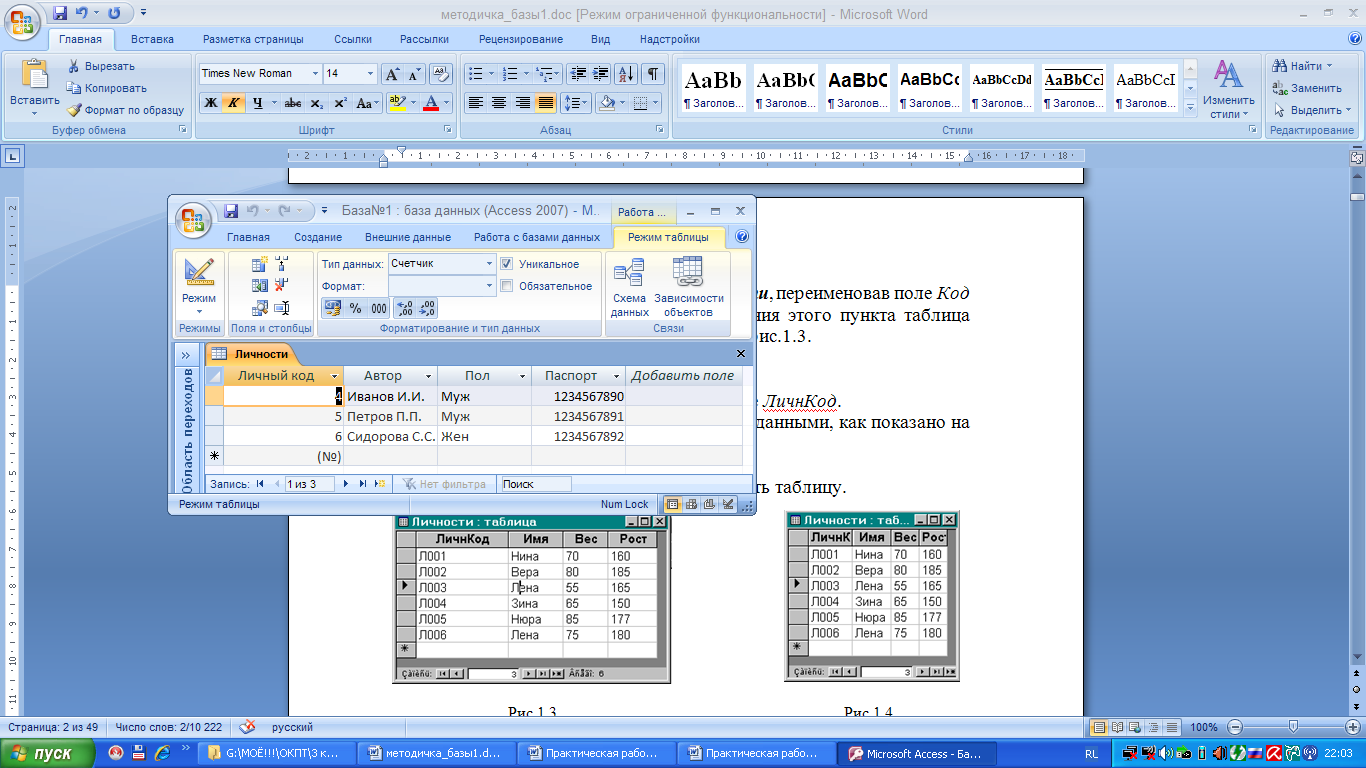Screen dimensions: 1366x768
Task: Go to first record in Access navigator
Action: pos(261,484)
